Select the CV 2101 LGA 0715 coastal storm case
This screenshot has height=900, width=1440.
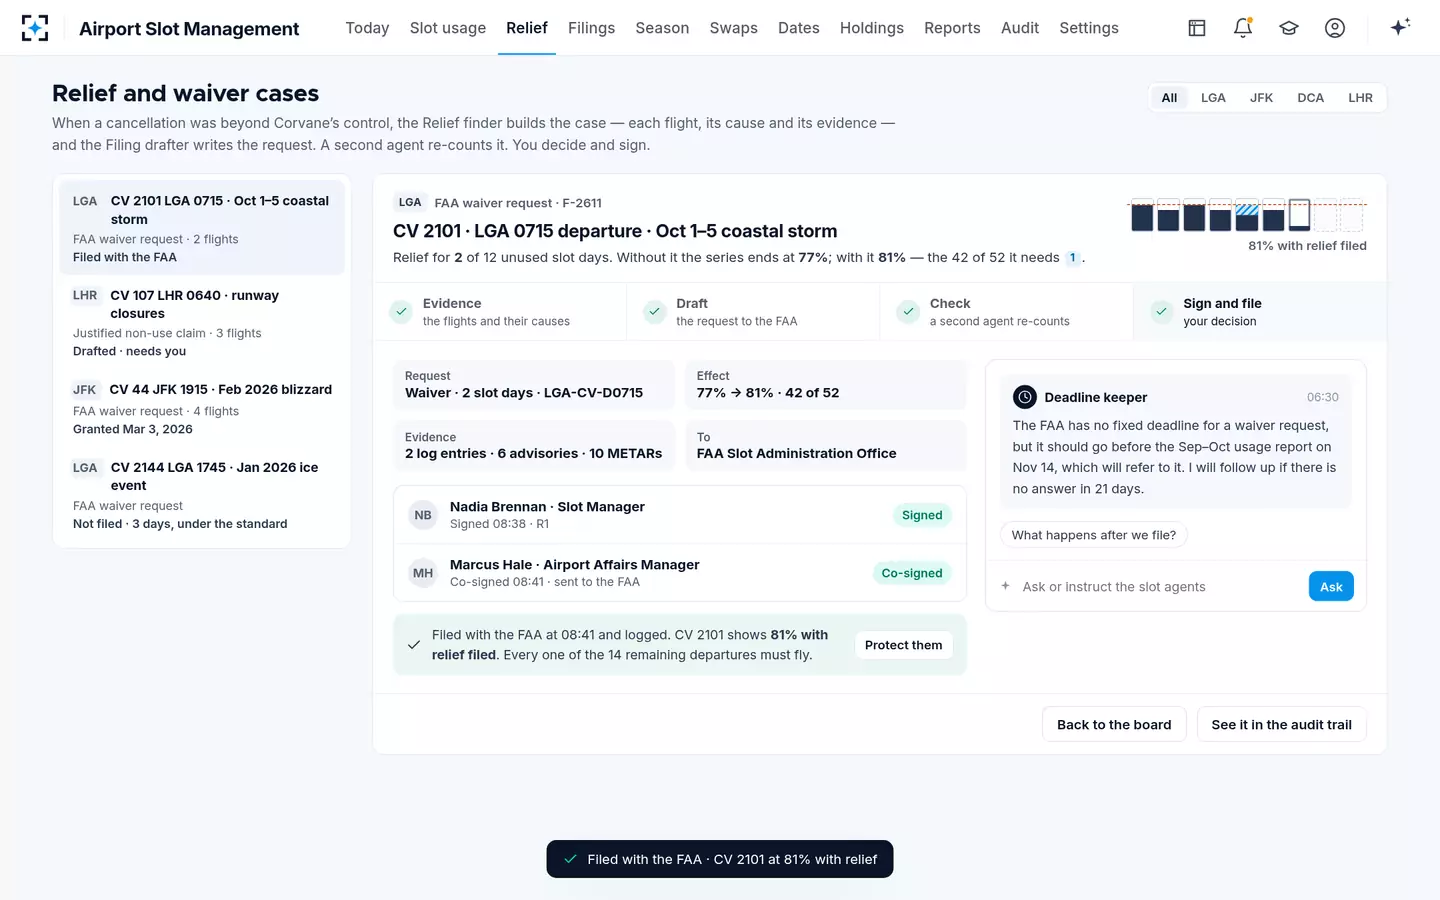202,228
